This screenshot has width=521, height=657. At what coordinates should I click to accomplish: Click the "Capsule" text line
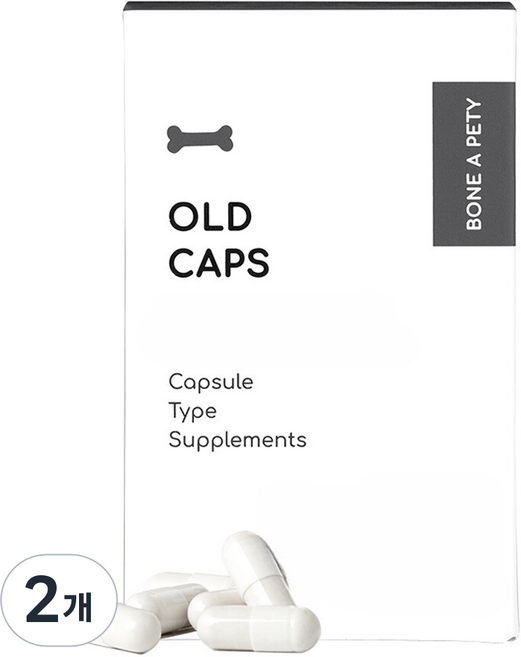(x=211, y=383)
